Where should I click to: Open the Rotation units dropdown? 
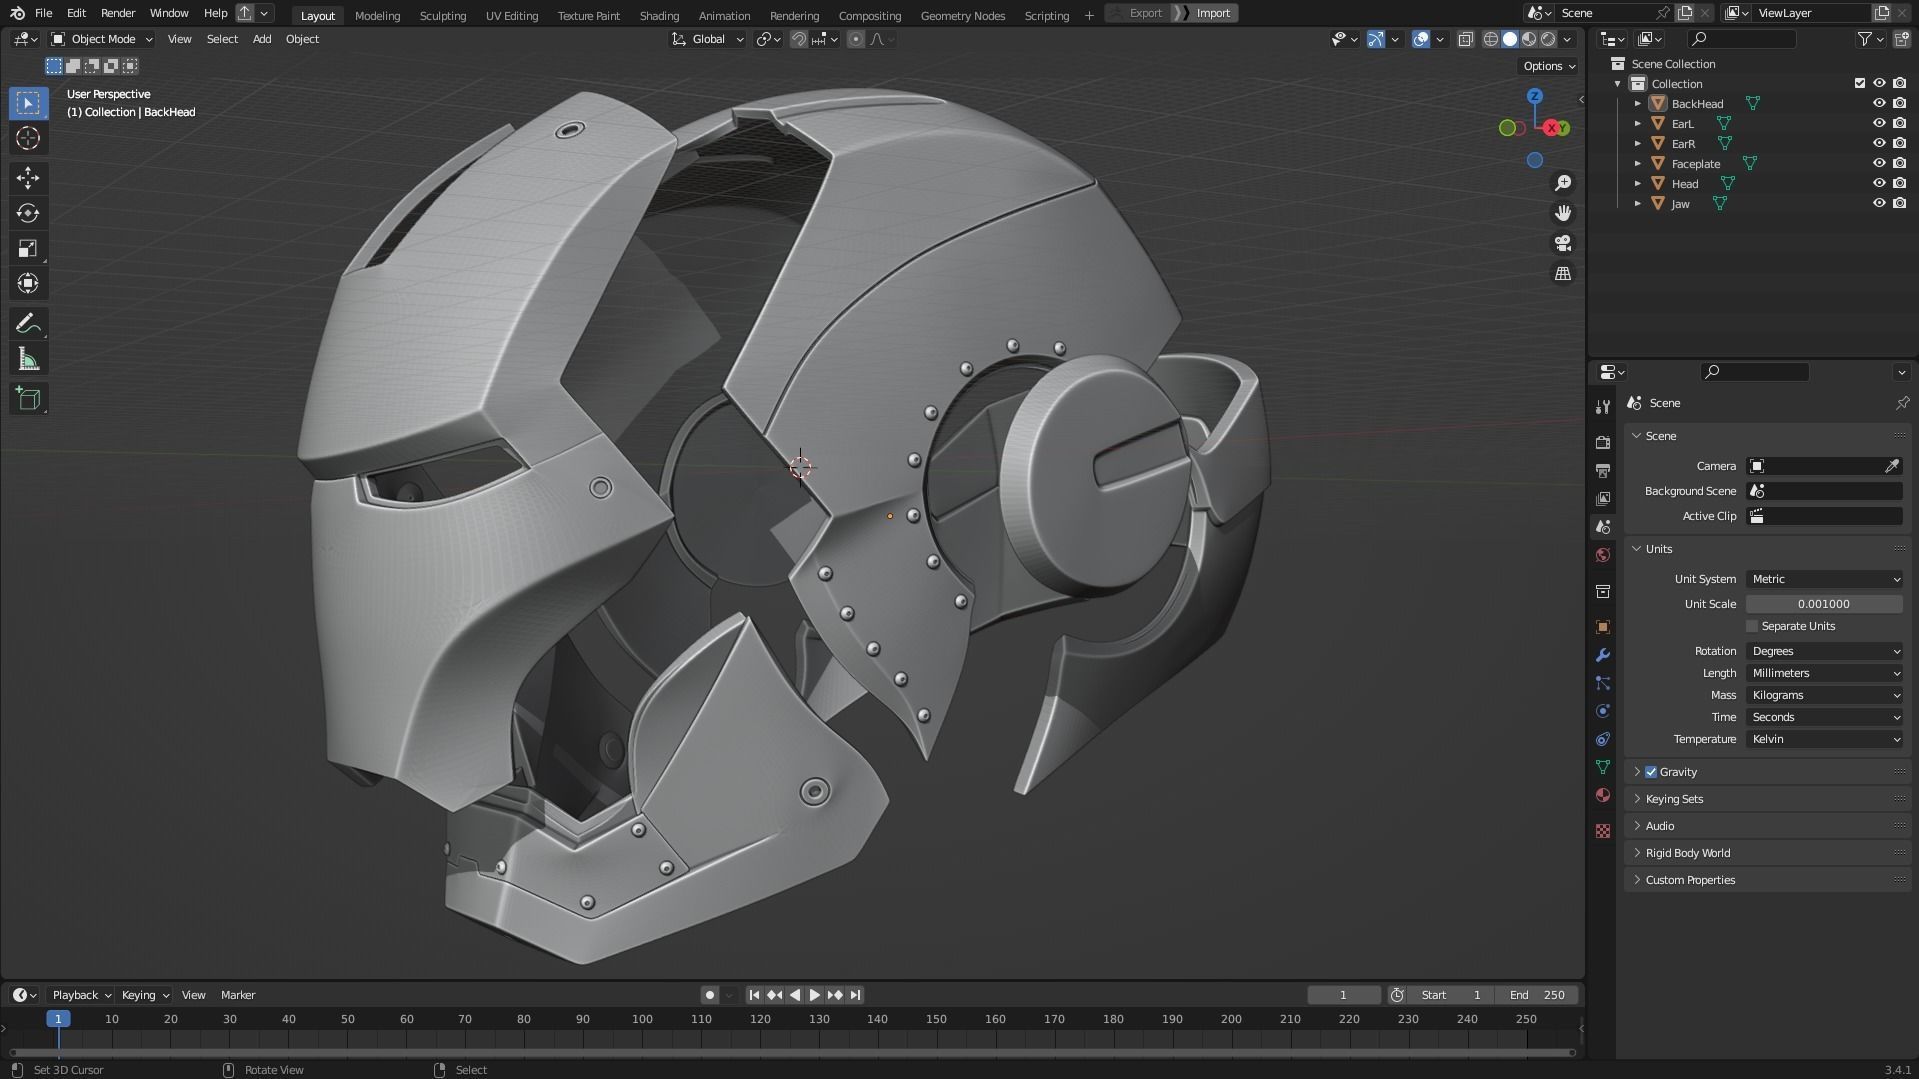[x=1825, y=651]
